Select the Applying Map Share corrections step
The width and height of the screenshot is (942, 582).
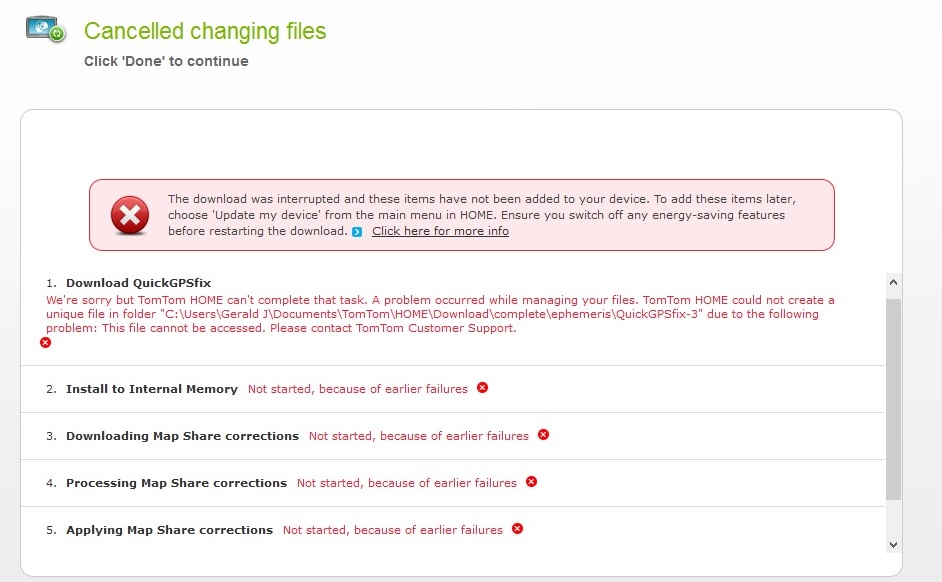coord(169,530)
